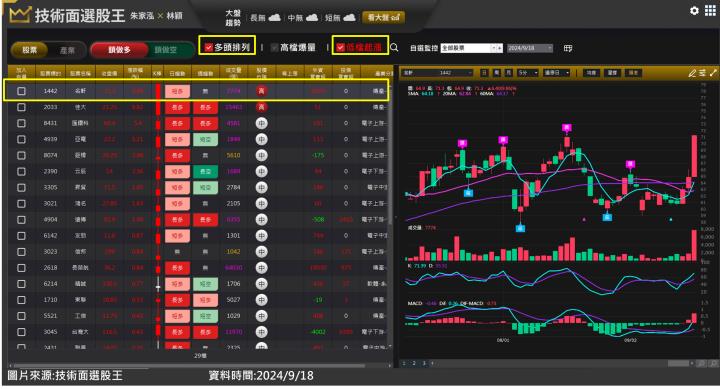Click the long-term trend cloud icon
Image resolution: width=720 pixels, height=389 pixels.
coord(275,17)
